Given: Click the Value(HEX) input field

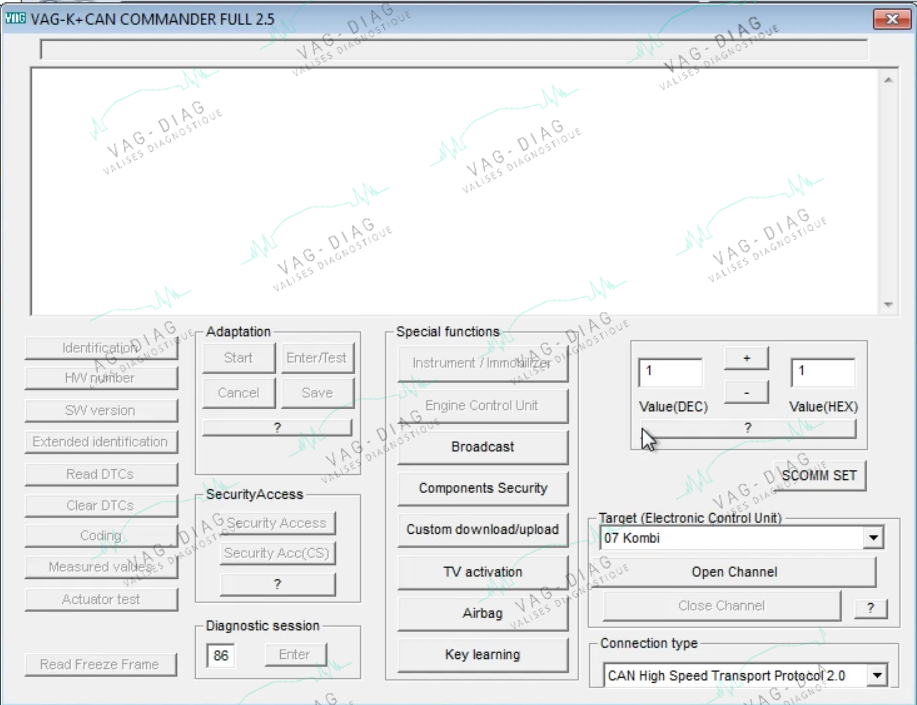Looking at the screenshot, I should (822, 373).
